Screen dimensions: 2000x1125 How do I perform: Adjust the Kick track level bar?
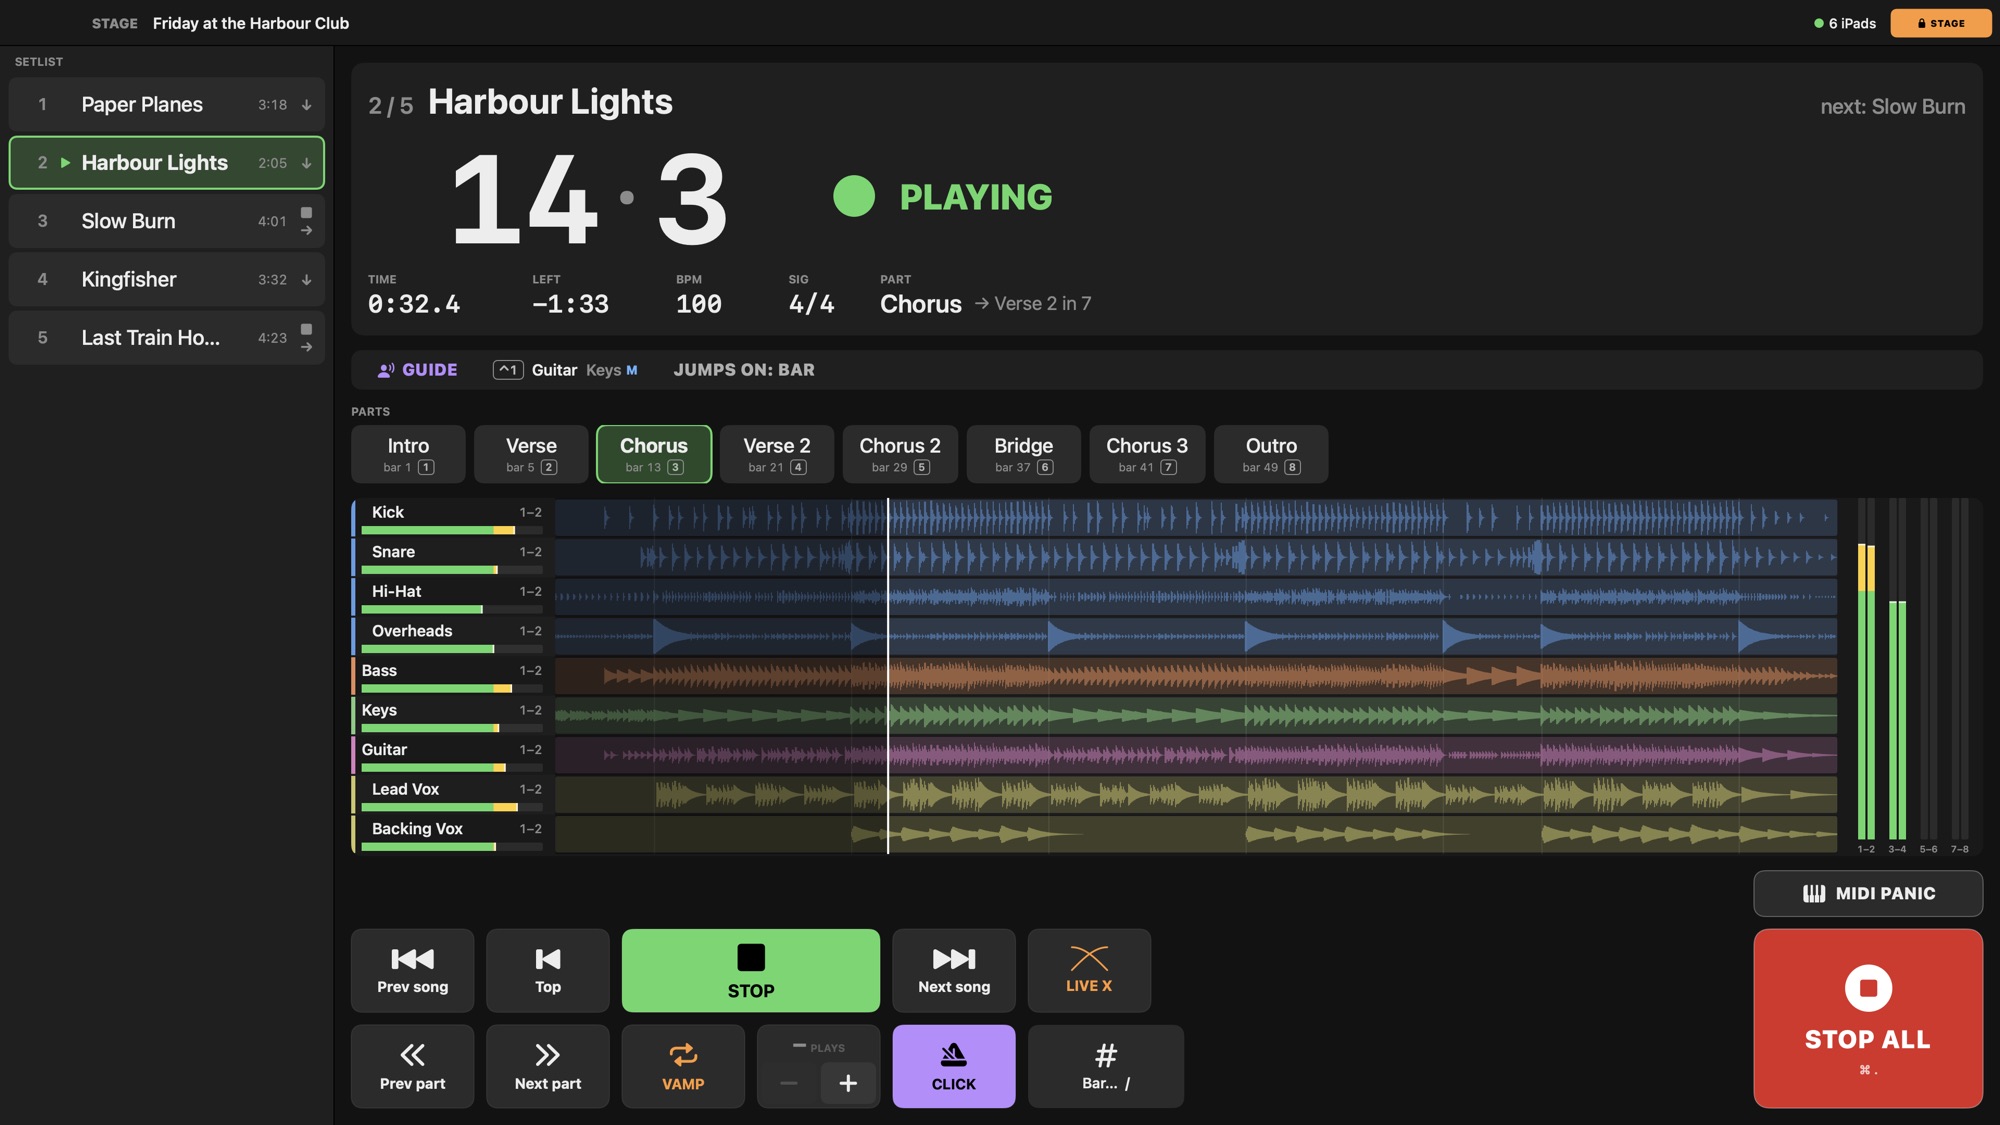click(451, 530)
